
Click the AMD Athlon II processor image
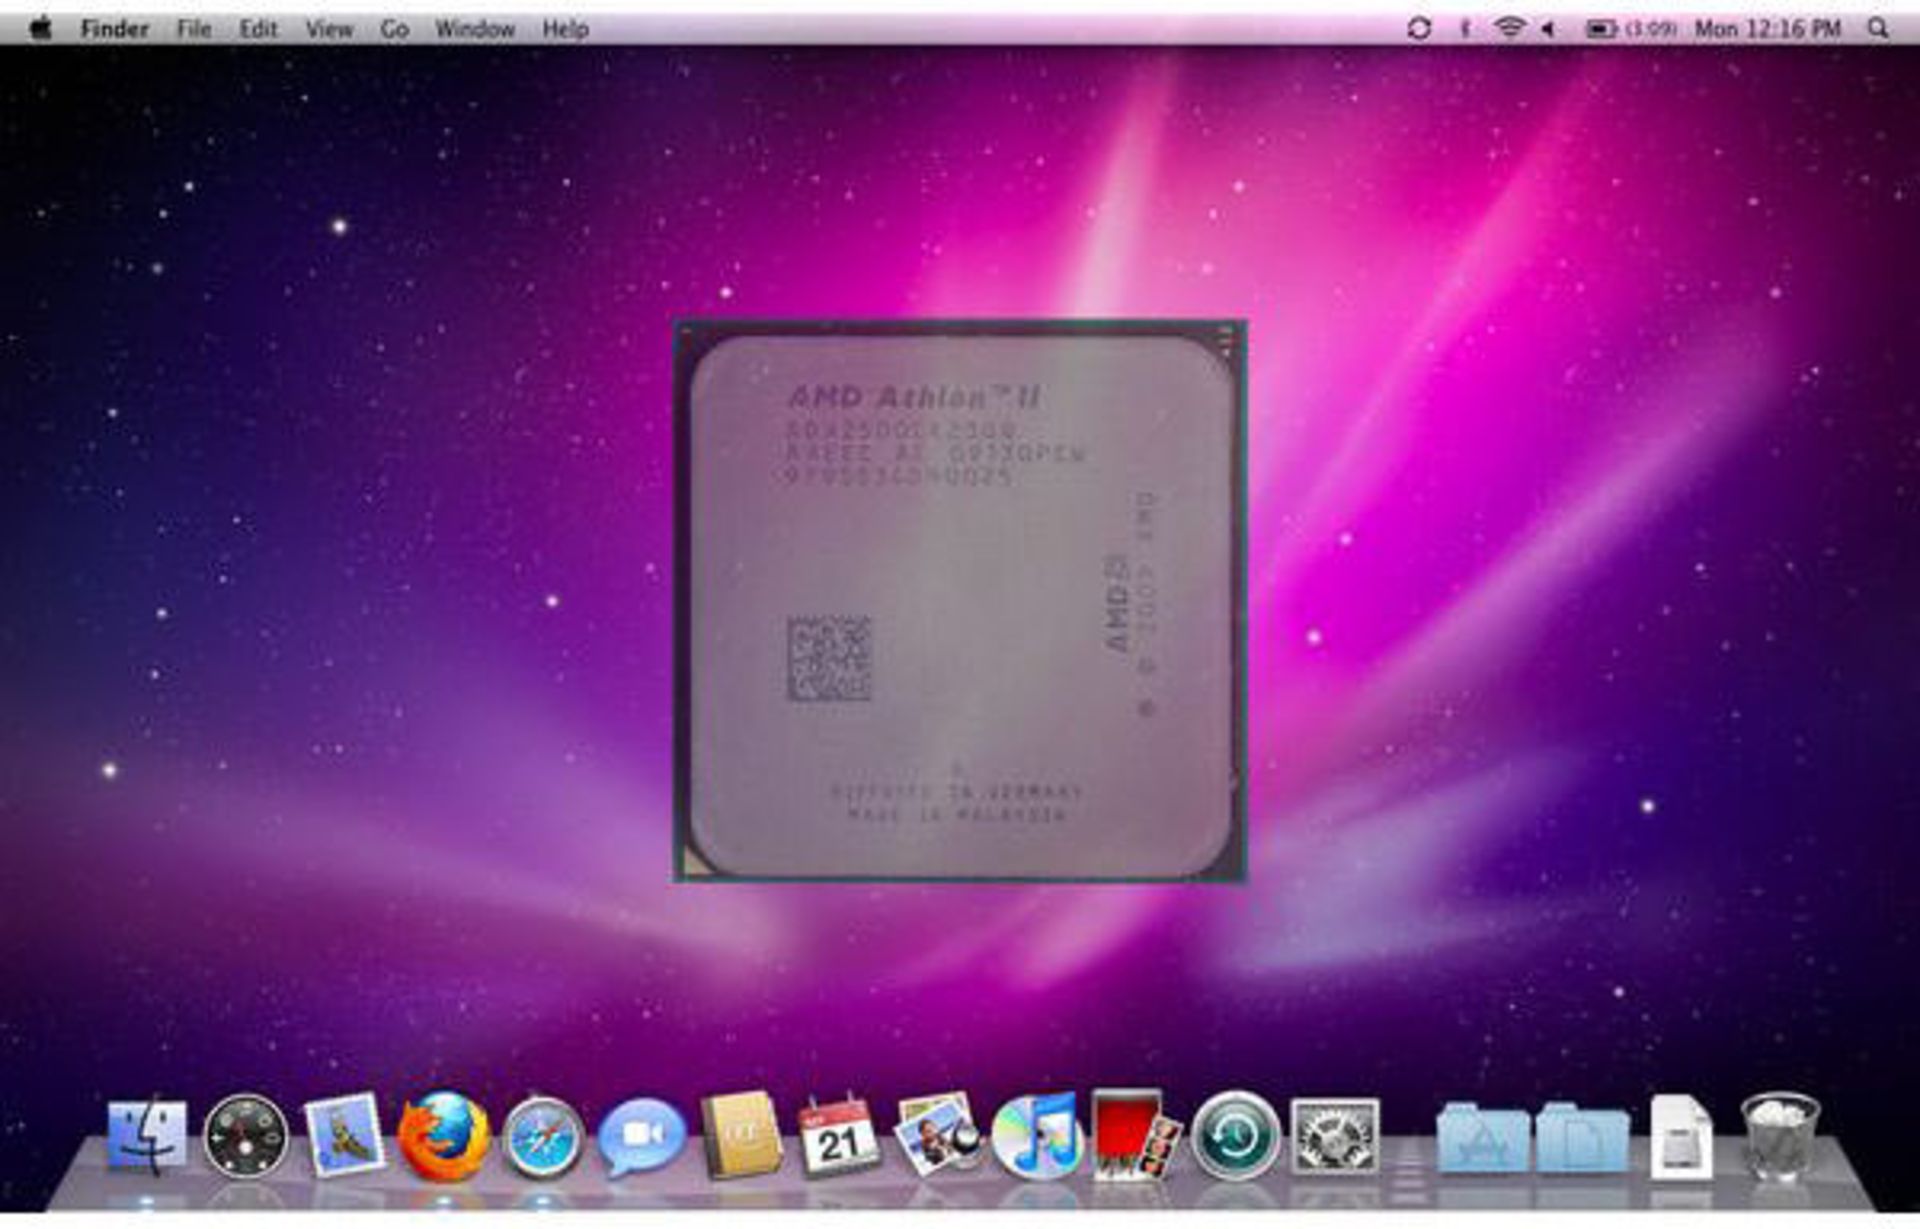960,600
